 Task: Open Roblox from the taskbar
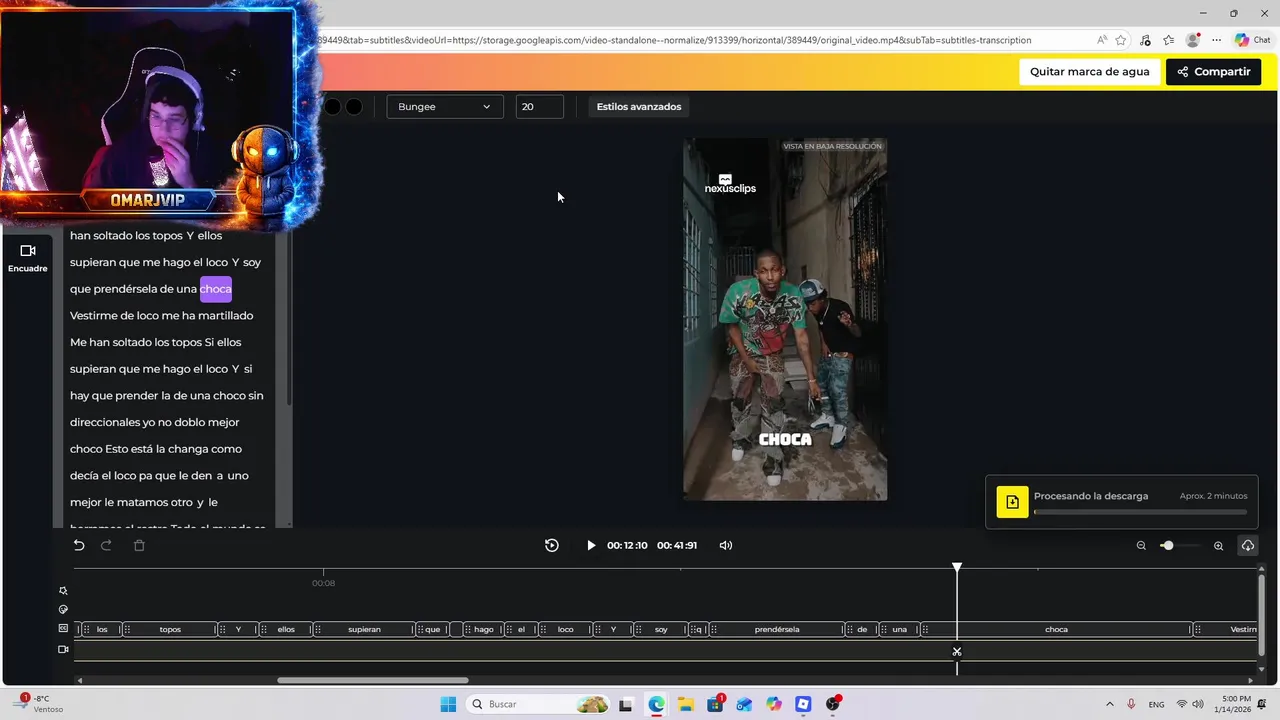pos(803,704)
